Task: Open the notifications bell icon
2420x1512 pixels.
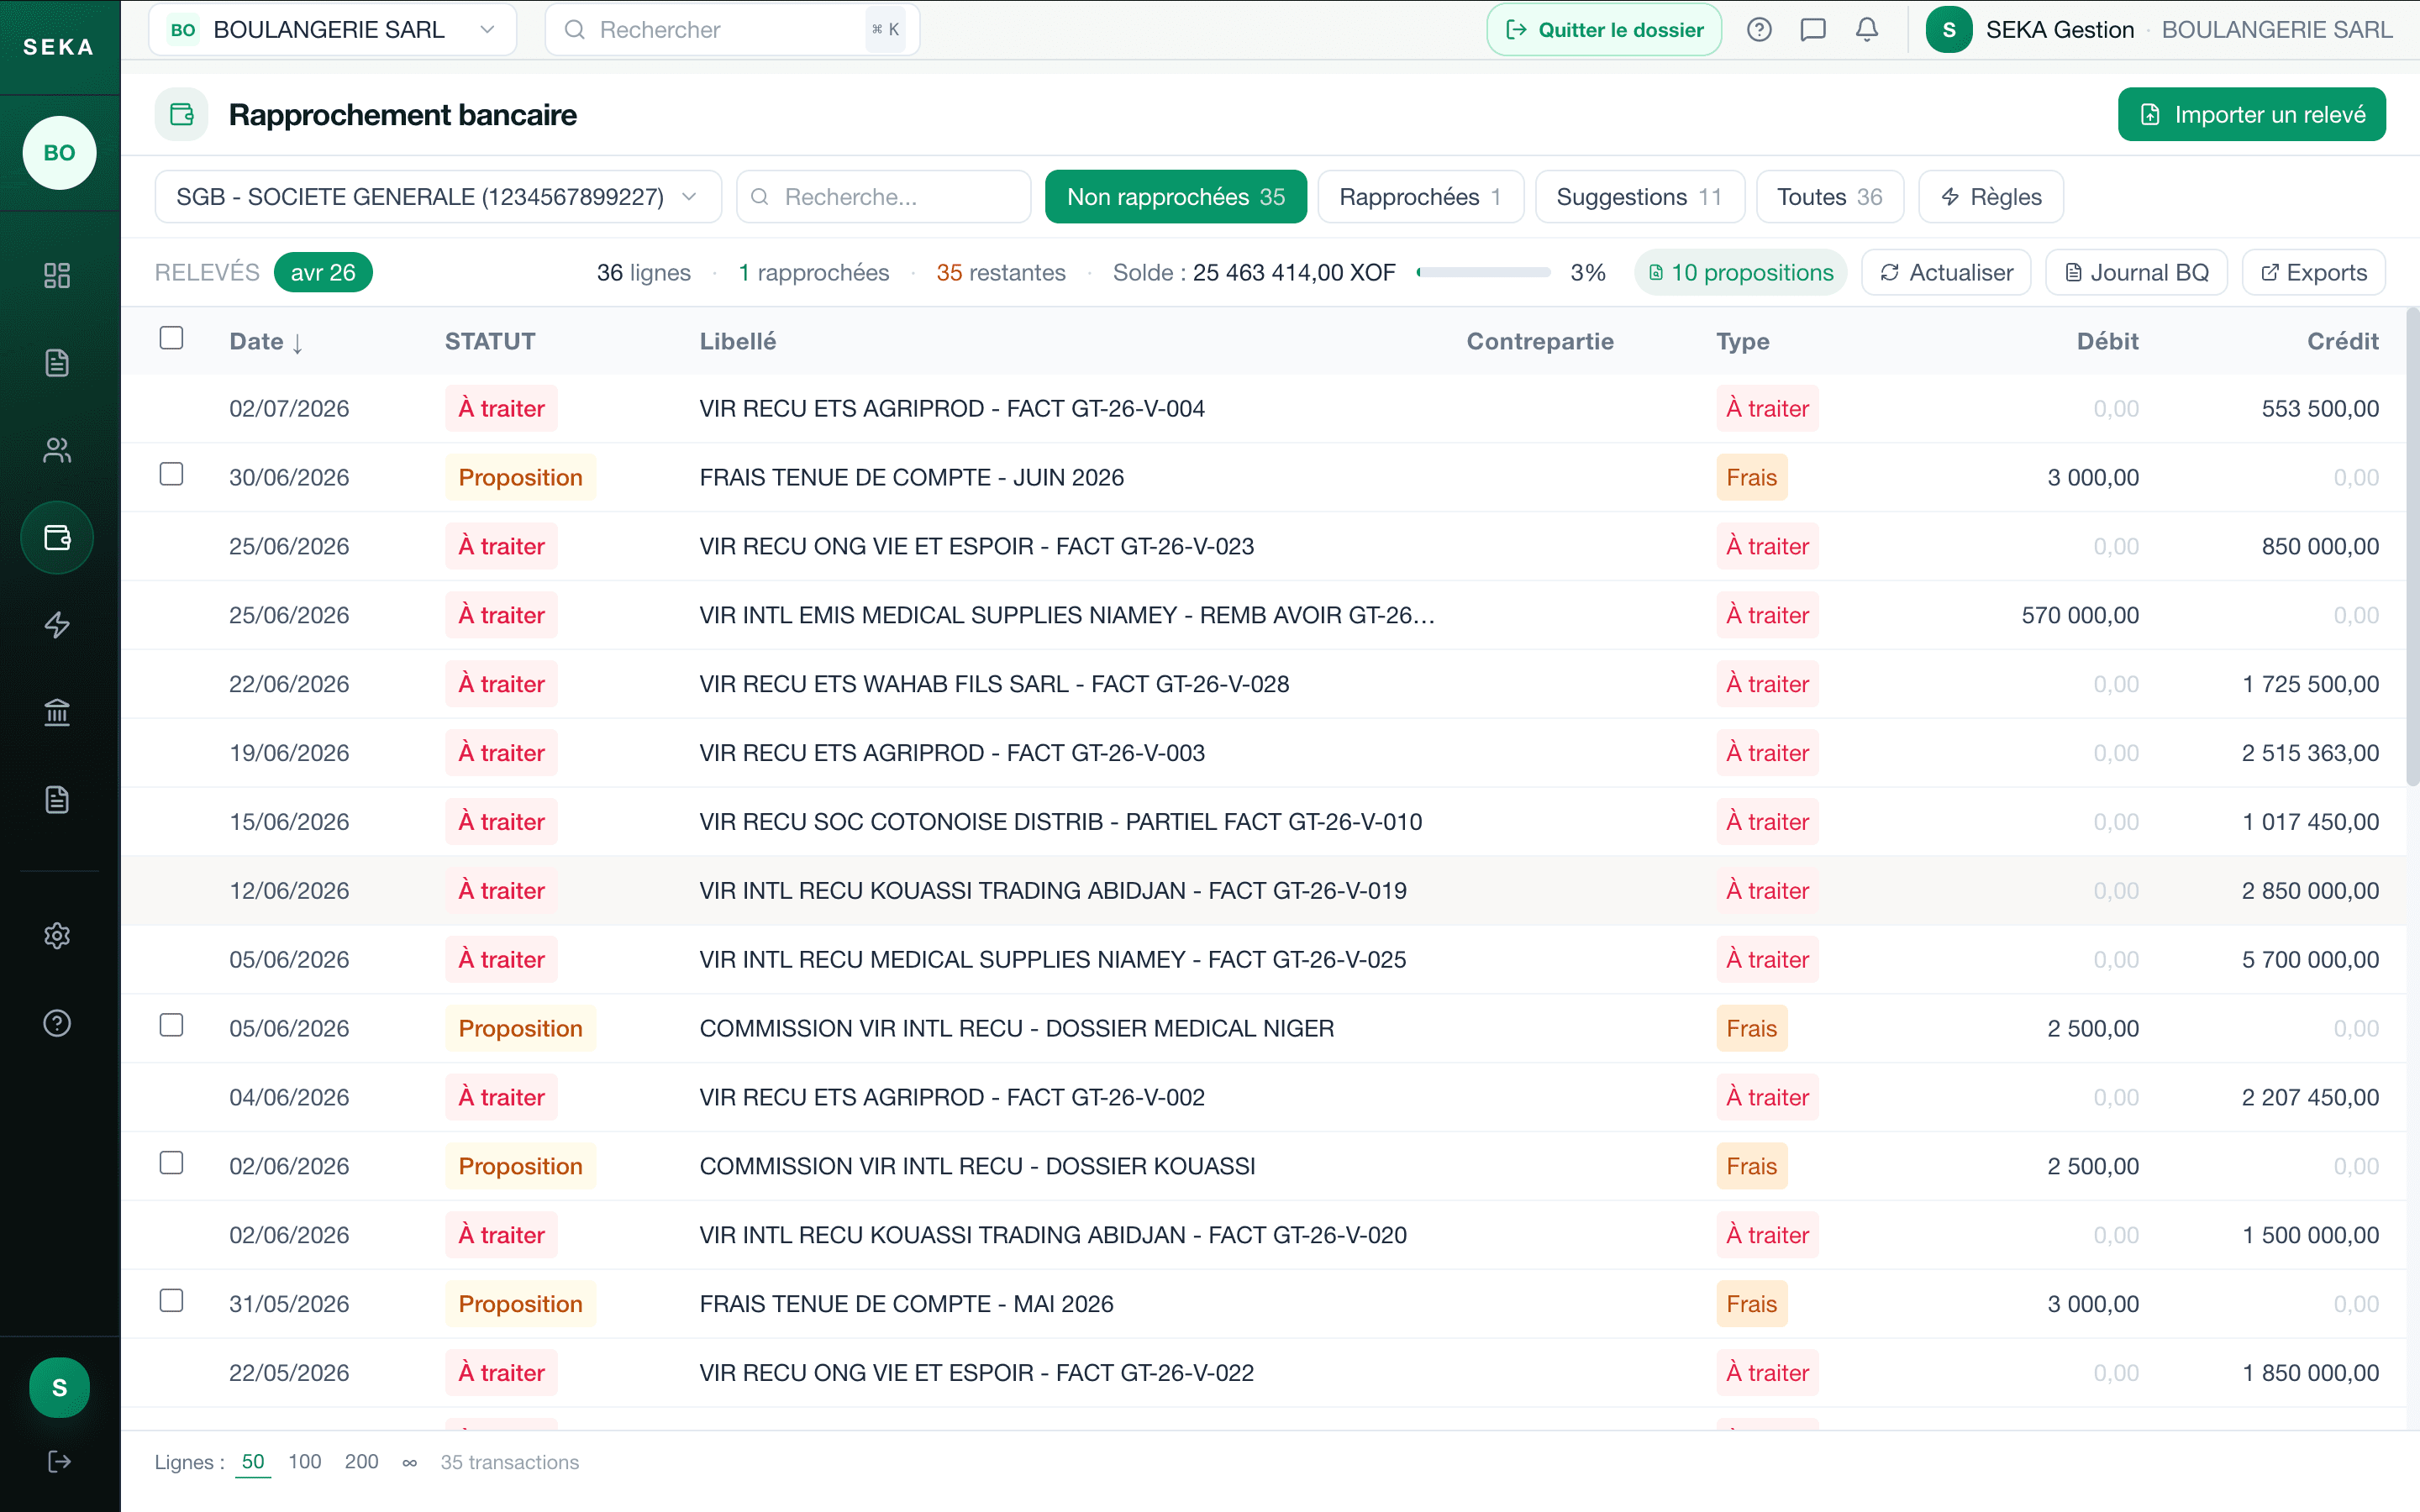Action: [1867, 30]
